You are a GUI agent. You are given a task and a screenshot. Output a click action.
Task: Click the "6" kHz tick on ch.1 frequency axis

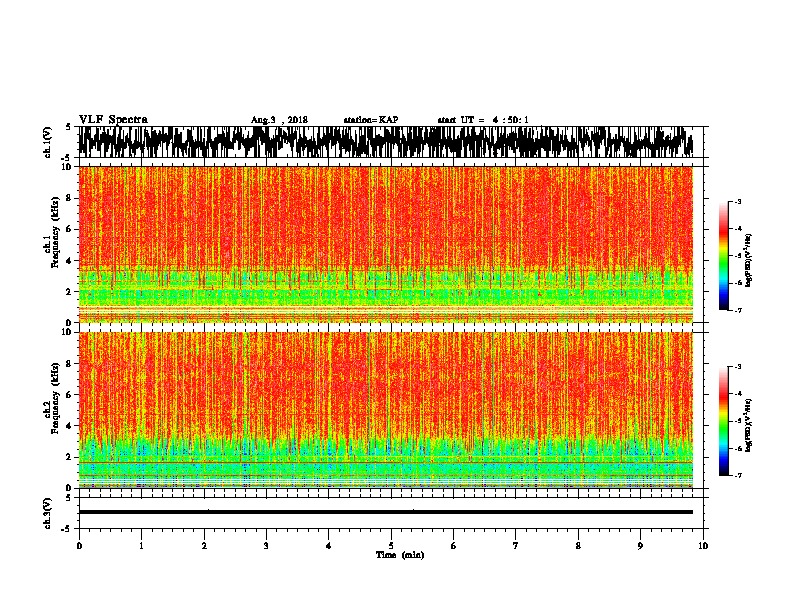69,229
